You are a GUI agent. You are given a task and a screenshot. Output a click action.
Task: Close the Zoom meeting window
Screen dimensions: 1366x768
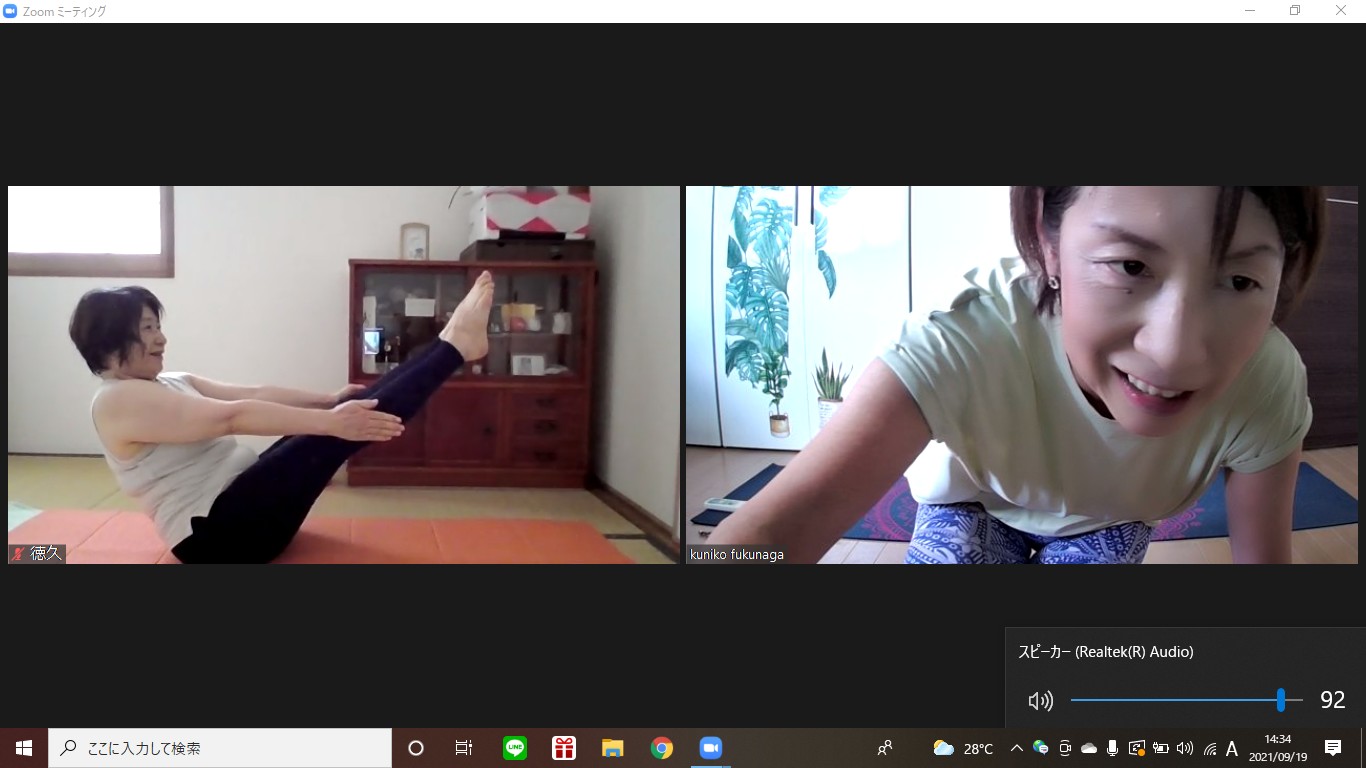pyautogui.click(x=1341, y=11)
